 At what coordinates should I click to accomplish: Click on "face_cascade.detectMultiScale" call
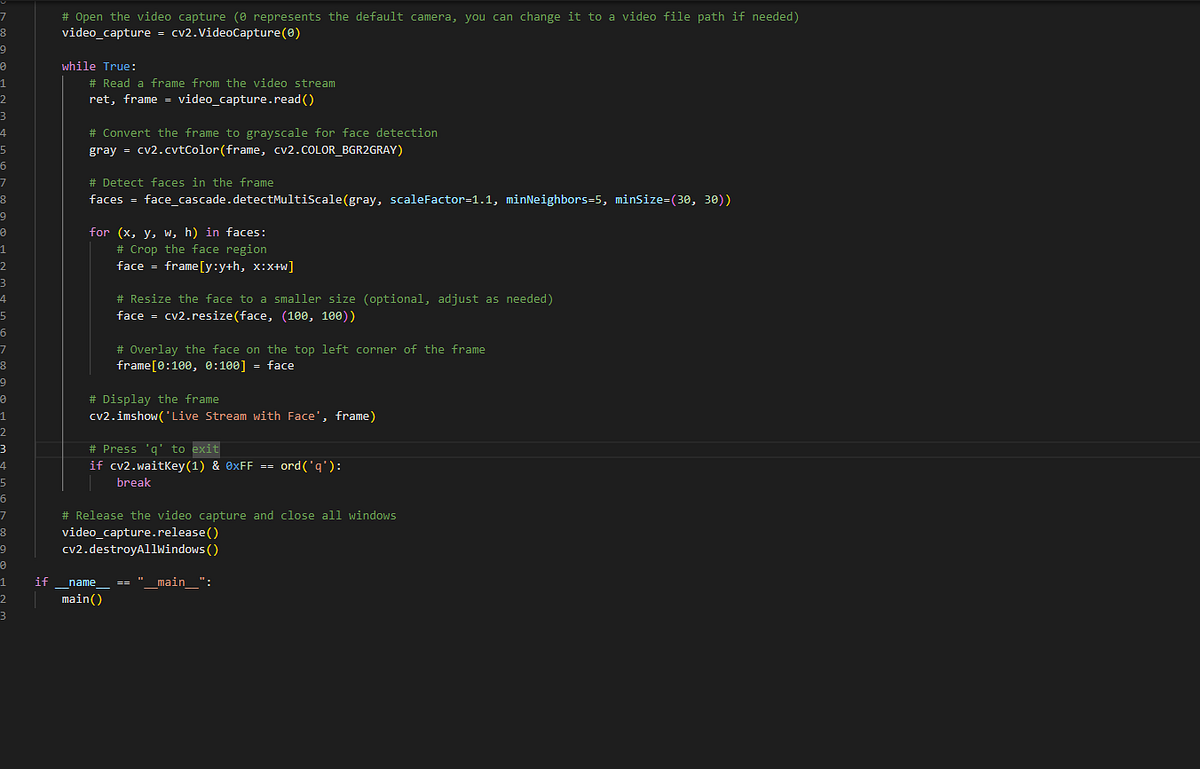click(x=243, y=200)
